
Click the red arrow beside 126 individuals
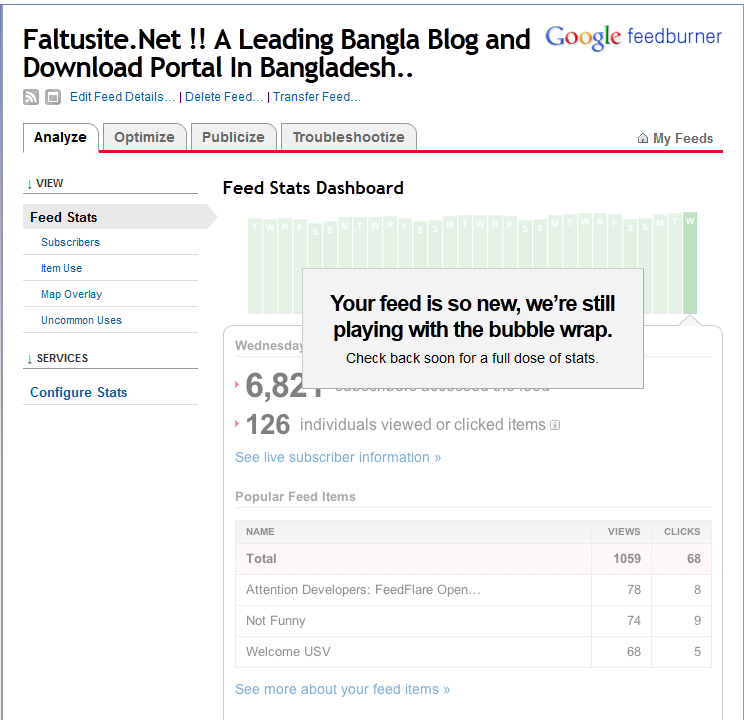coord(237,424)
